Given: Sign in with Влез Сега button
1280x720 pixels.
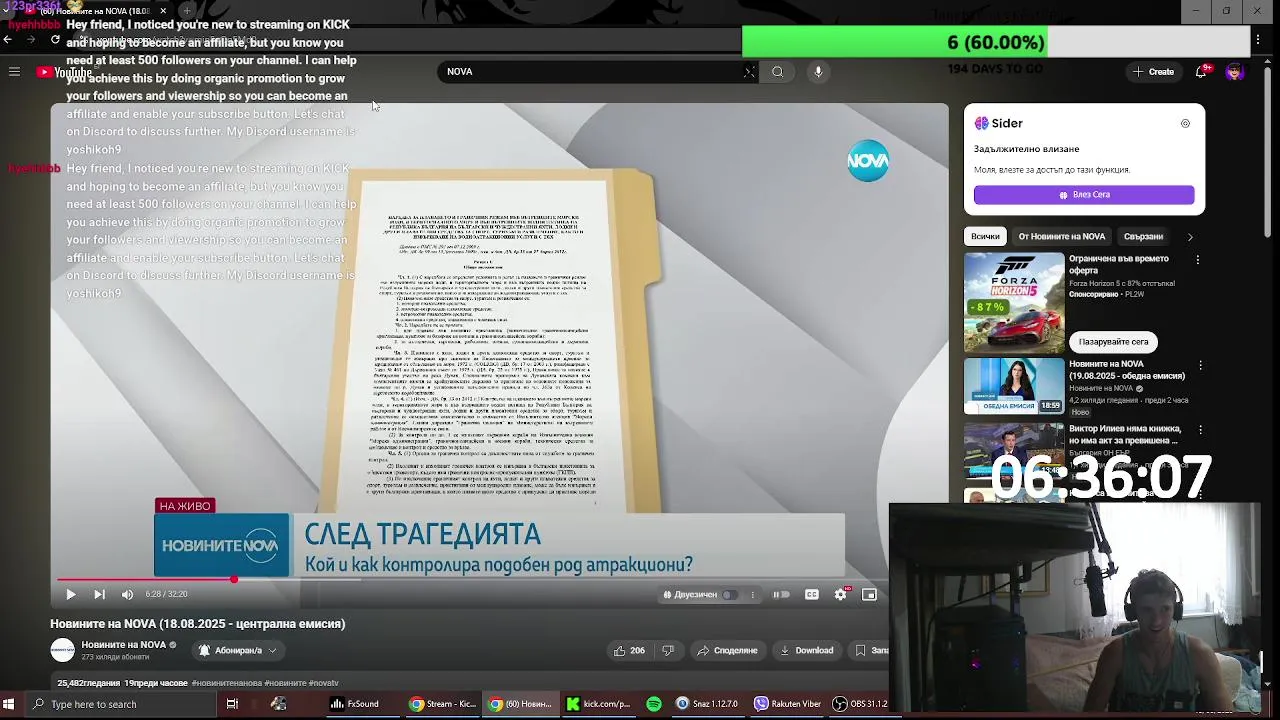Looking at the screenshot, I should 1084,195.
